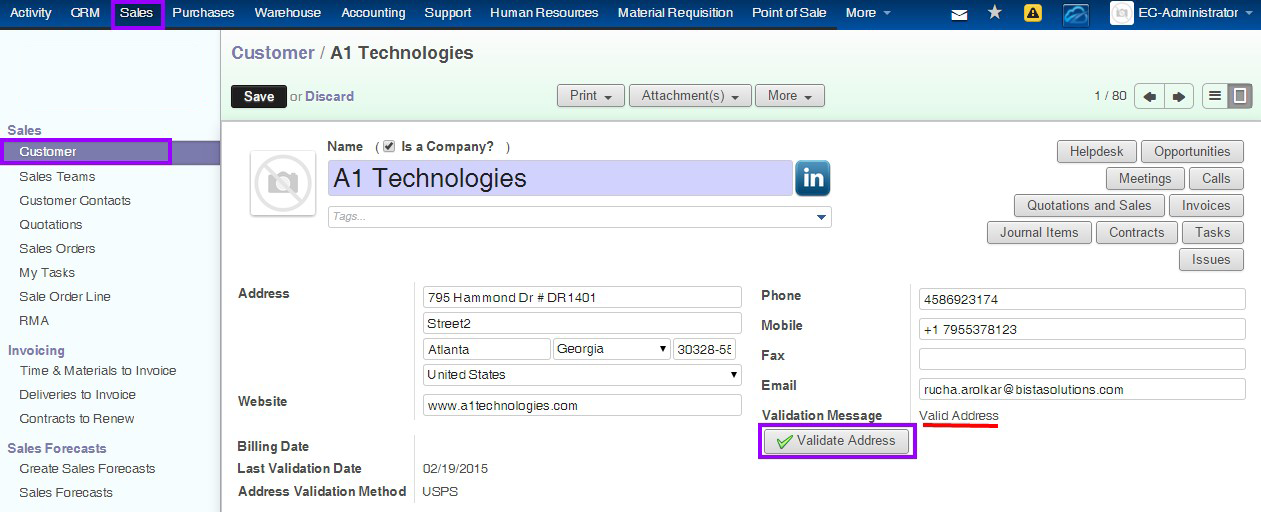Open the Opportunities button
Screen dimensions: 1261x512
1192,152
